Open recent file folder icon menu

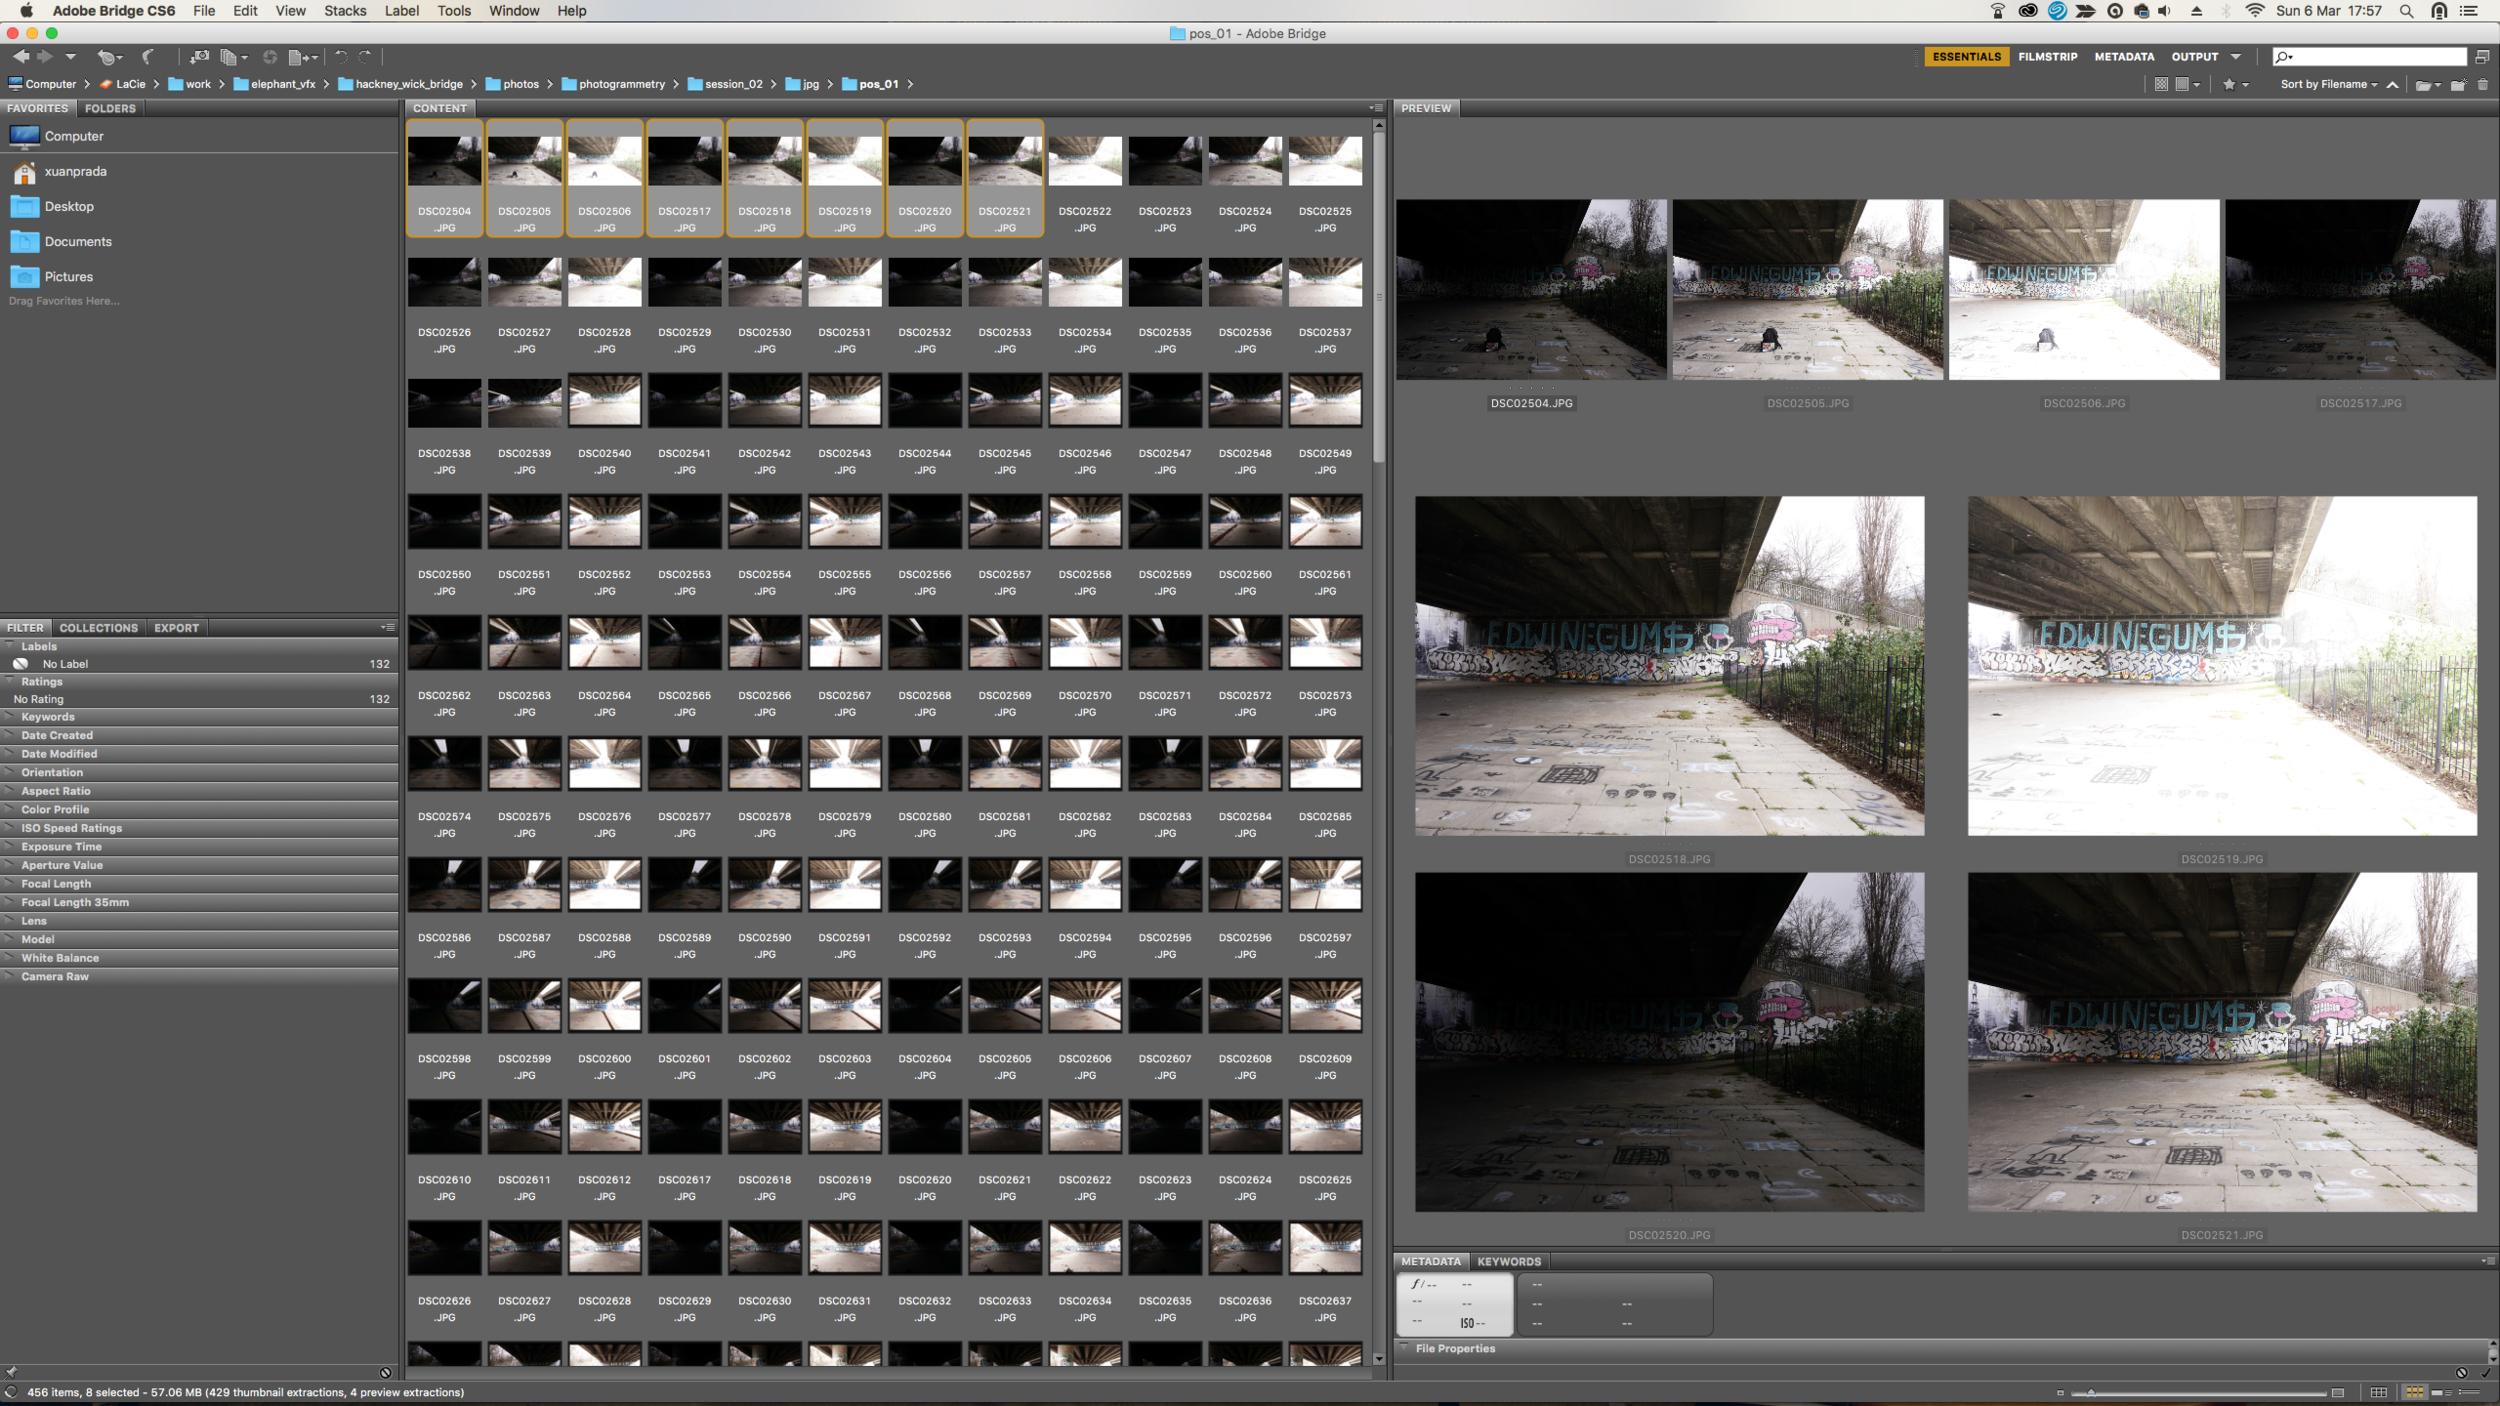2427,85
